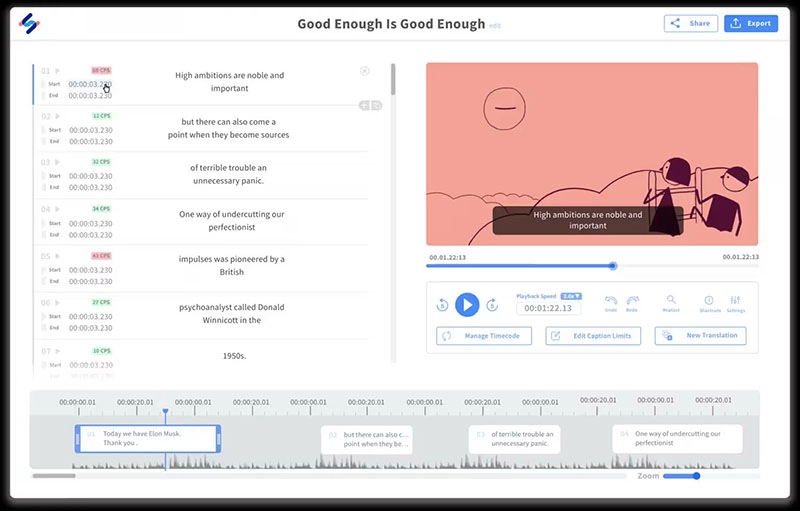Open Edit Caption Limits

point(593,336)
